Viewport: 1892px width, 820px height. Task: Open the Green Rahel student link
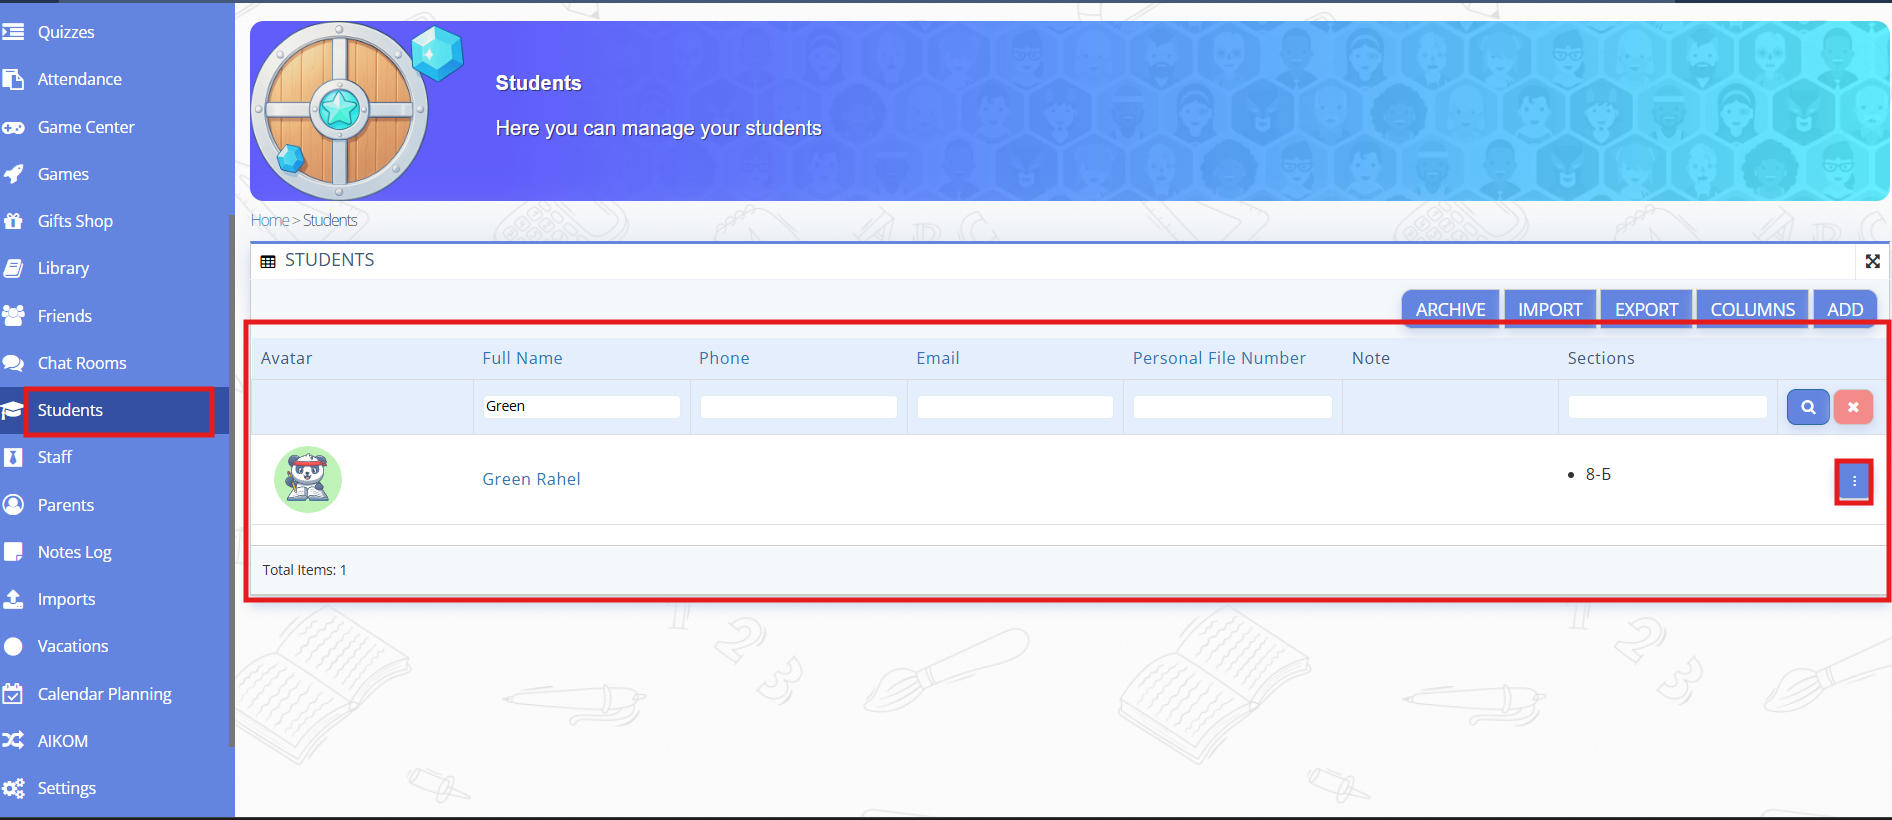(x=531, y=479)
